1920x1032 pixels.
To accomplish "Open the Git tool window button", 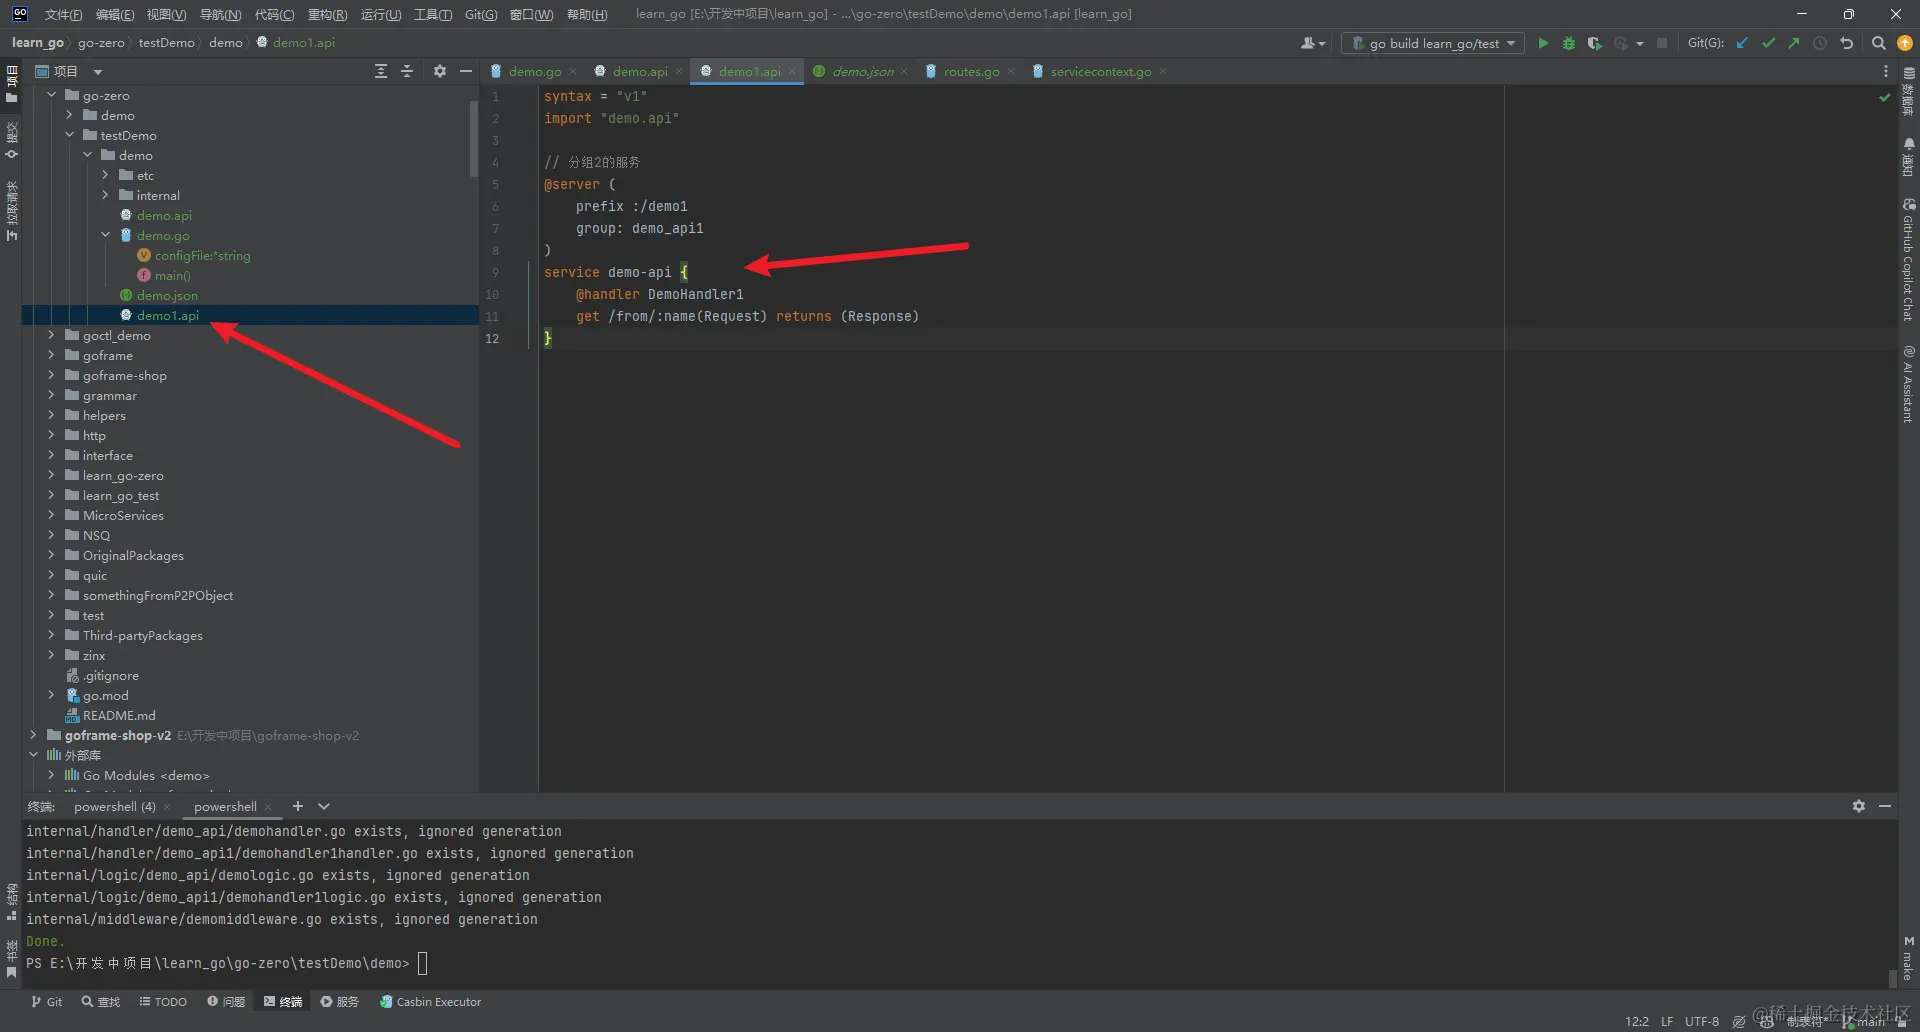I will (x=46, y=1001).
